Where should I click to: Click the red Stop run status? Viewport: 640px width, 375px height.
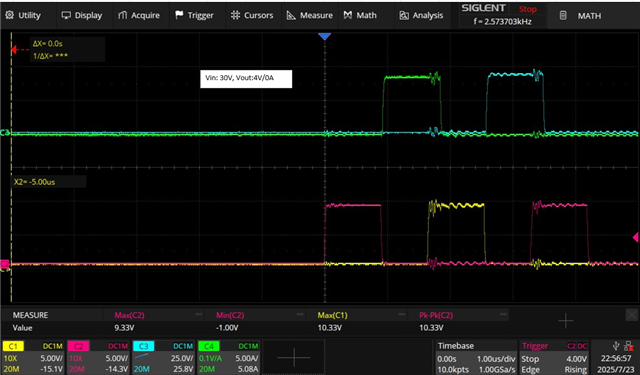(527, 9)
